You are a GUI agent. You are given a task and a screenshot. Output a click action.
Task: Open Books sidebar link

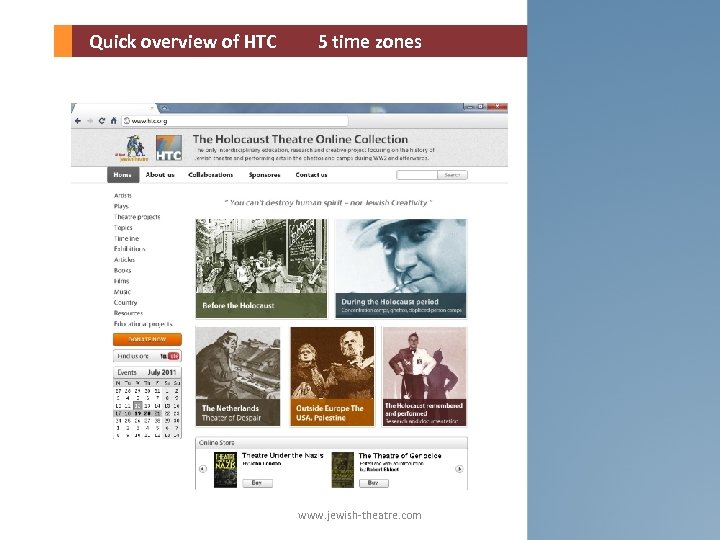click(x=123, y=270)
